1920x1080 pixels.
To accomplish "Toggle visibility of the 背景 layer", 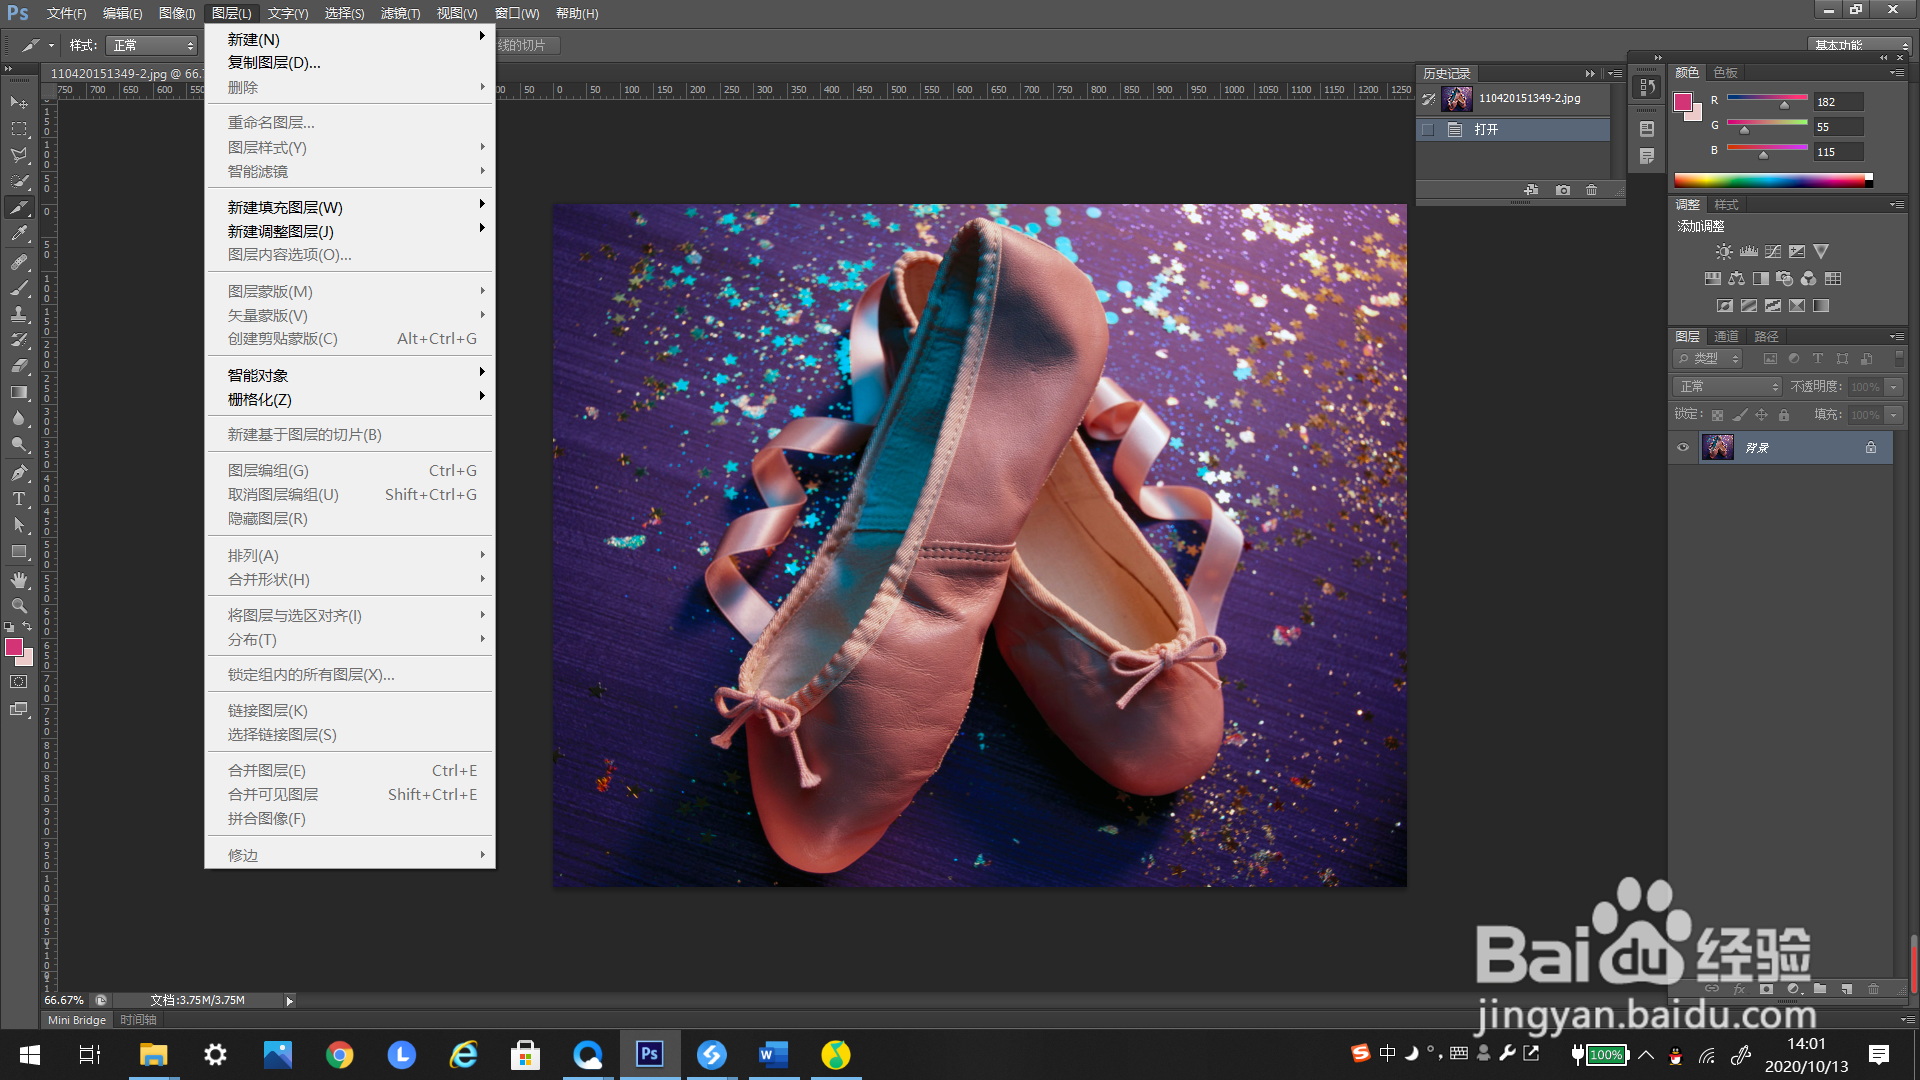I will [x=1683, y=448].
